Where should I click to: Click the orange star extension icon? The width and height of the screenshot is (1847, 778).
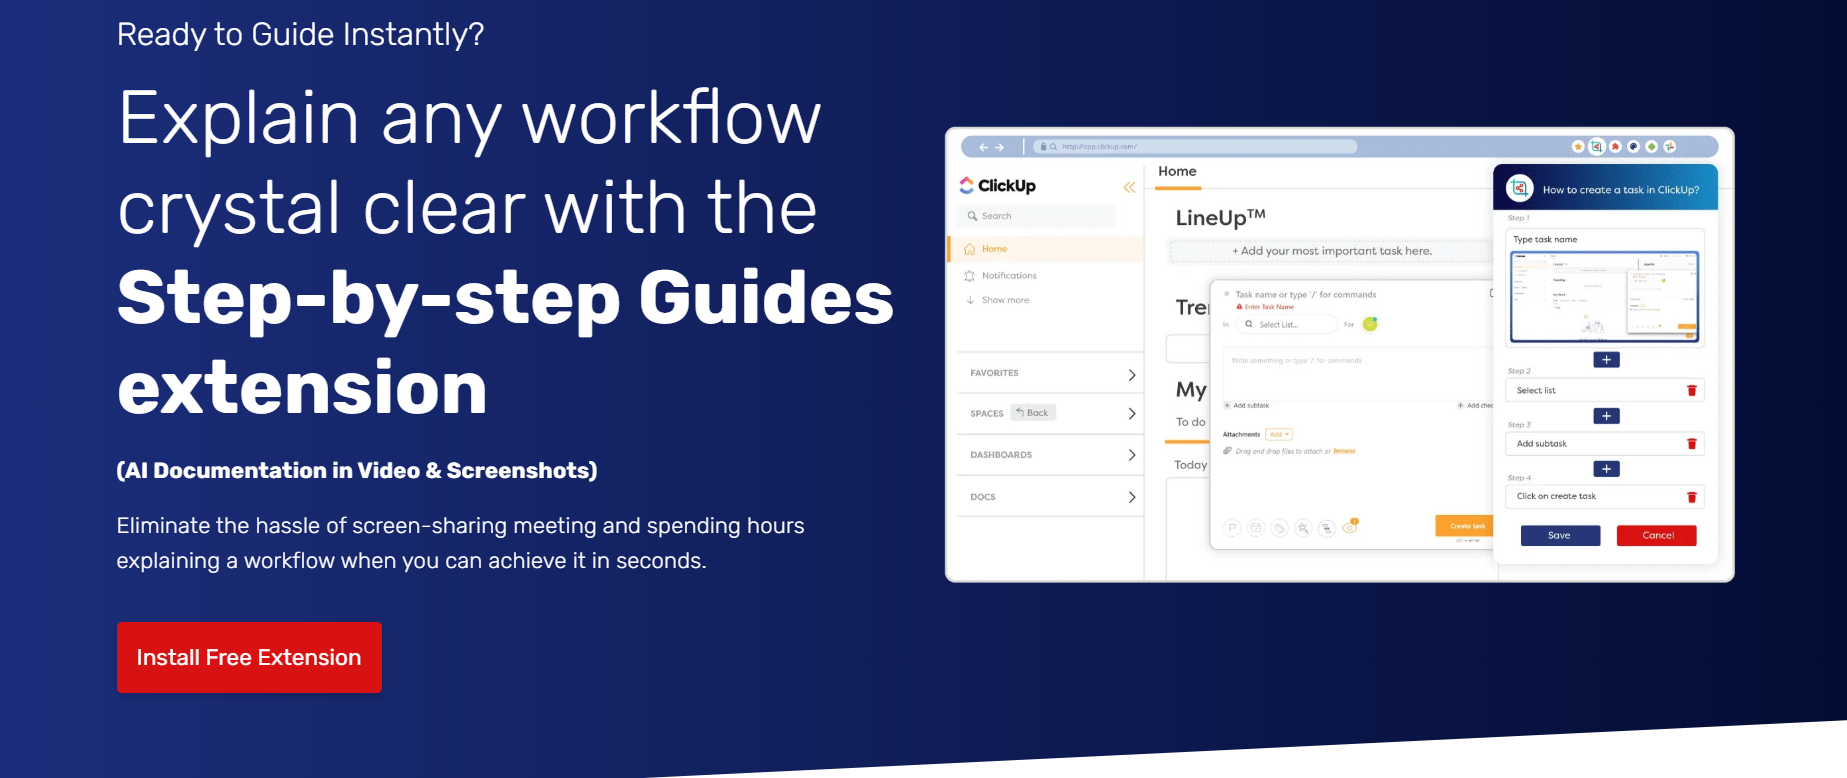coord(1579,147)
